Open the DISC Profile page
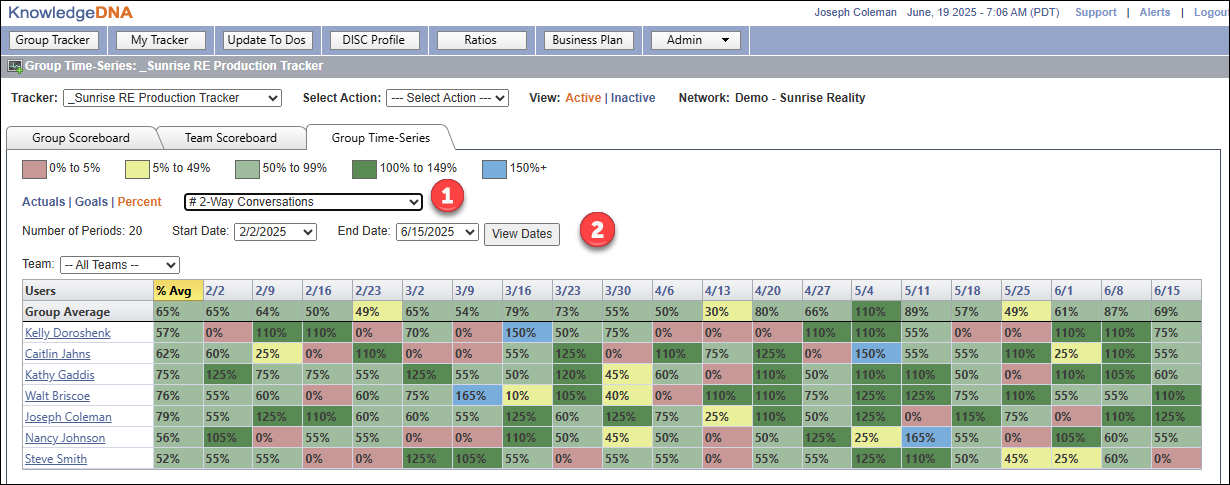1230x485 pixels. 369,40
